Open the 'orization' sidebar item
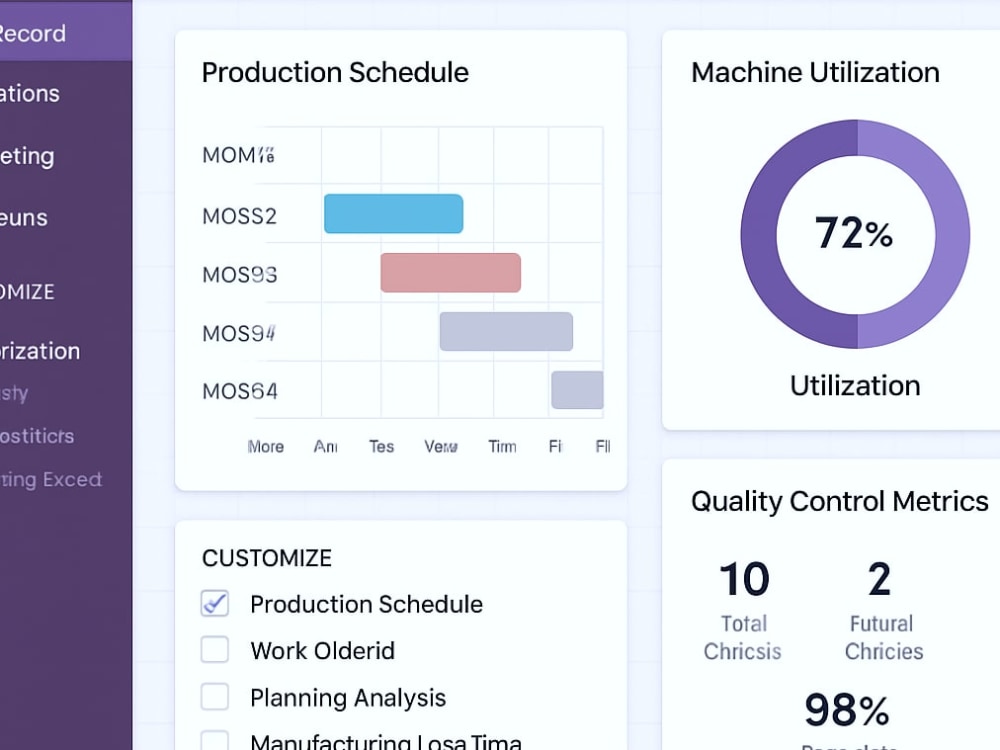 tap(40, 351)
